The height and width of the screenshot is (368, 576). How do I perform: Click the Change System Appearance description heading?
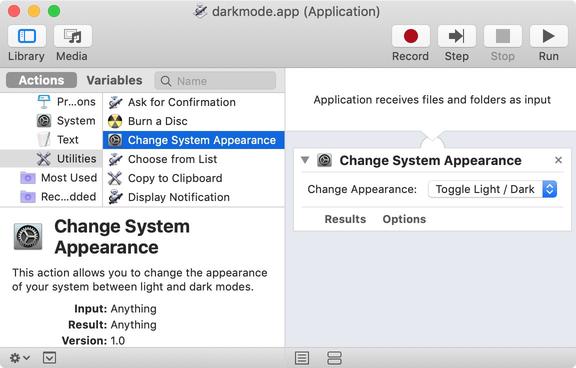[x=122, y=237]
